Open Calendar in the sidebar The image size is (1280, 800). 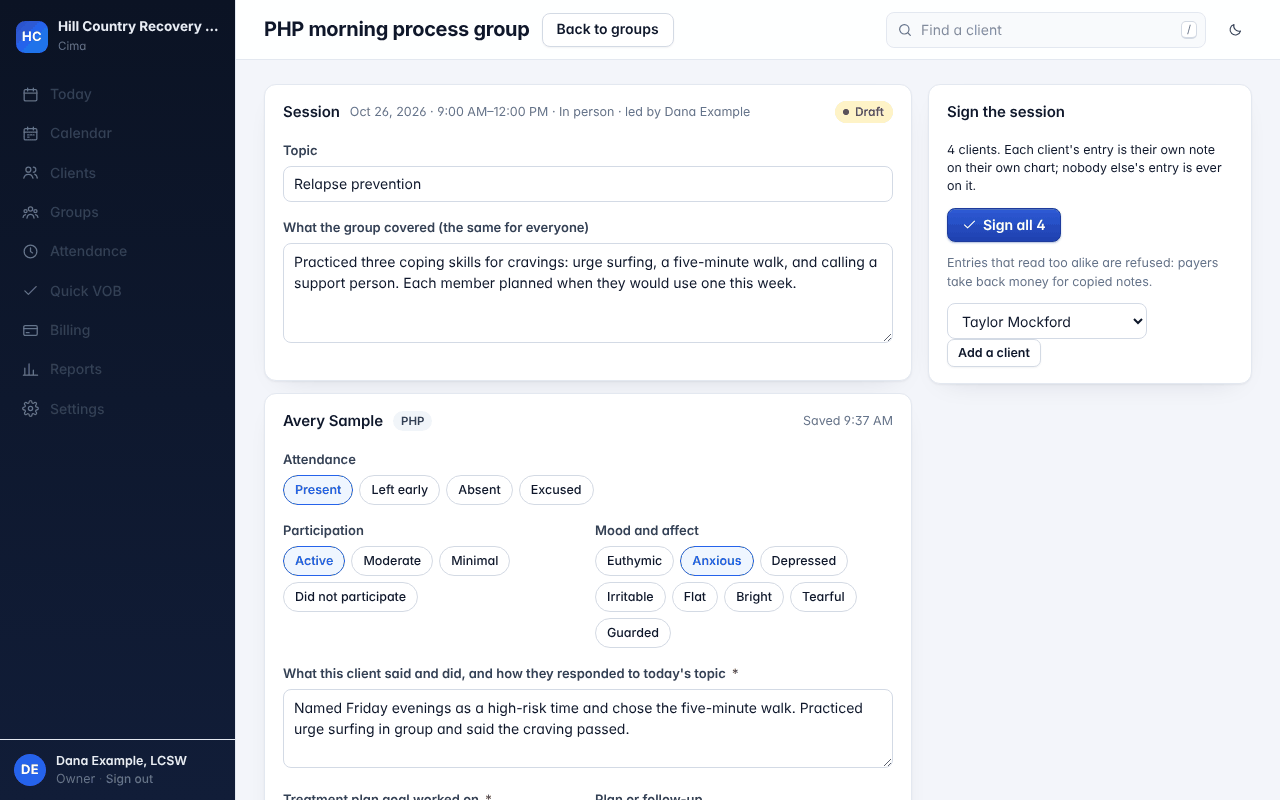pos(117,133)
